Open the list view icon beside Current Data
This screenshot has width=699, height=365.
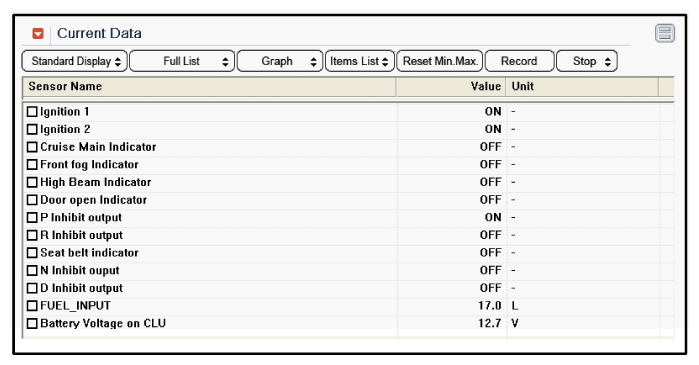tap(665, 33)
